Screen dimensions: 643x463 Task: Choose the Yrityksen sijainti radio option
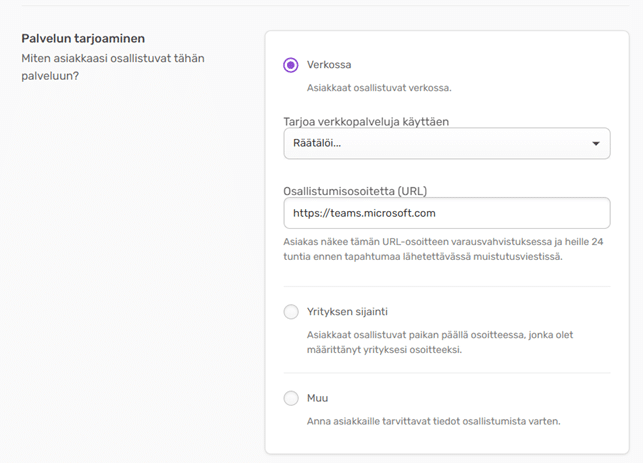(291, 312)
